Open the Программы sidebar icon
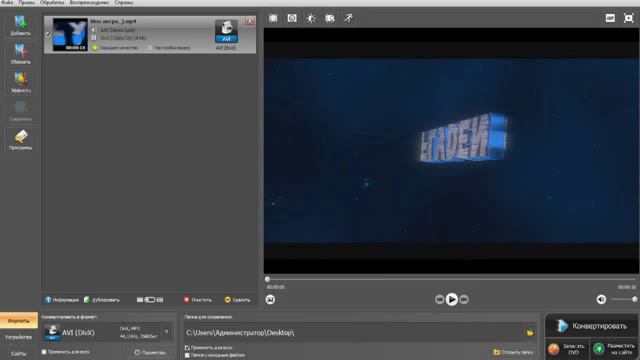Image resolution: width=640 pixels, height=360 pixels. pos(20,140)
